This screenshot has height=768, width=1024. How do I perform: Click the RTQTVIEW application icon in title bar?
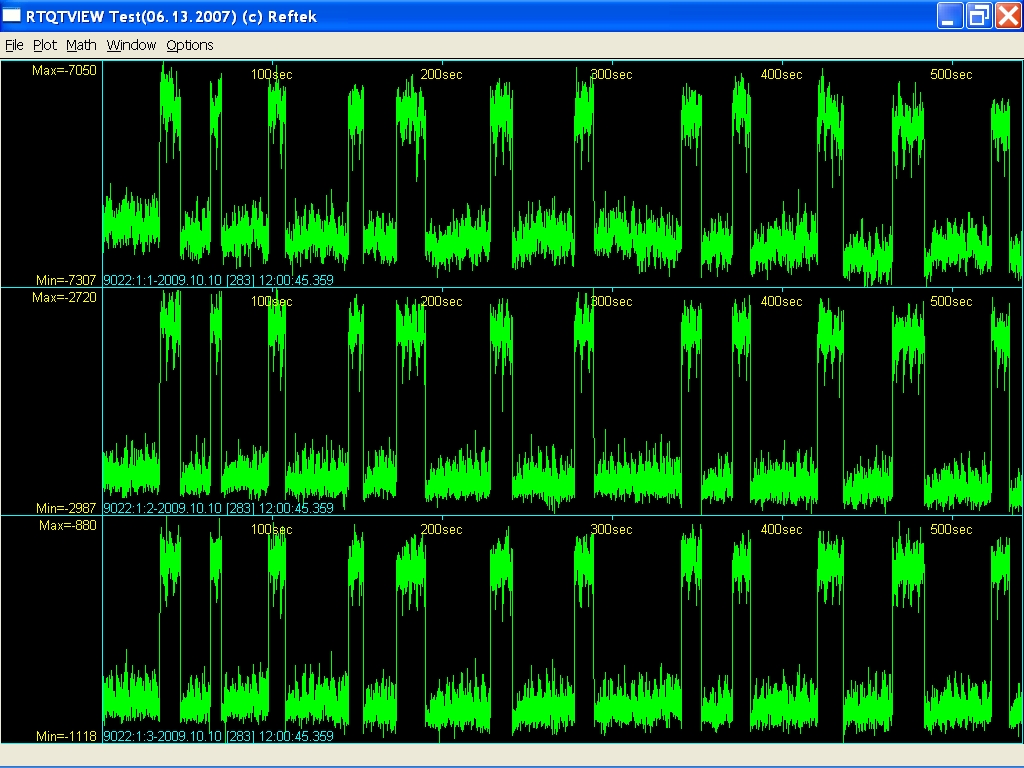point(12,16)
